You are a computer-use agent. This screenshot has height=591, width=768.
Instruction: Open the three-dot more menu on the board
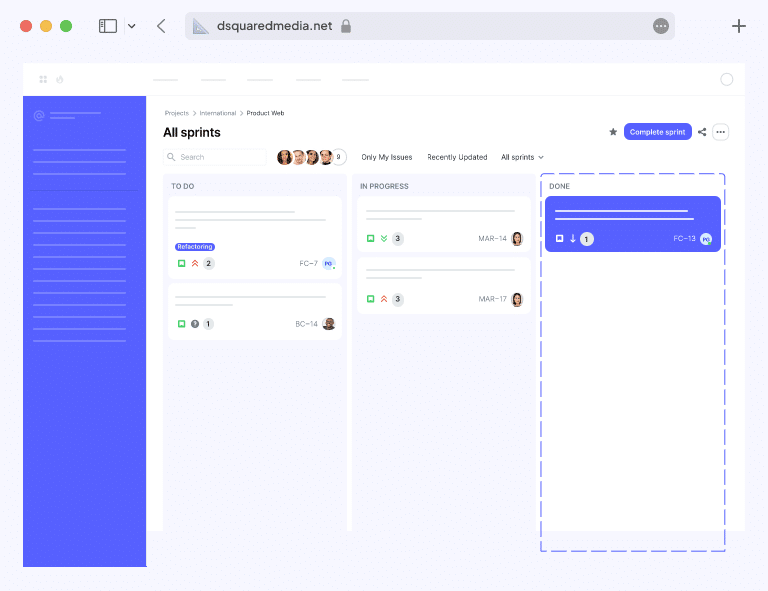720,132
